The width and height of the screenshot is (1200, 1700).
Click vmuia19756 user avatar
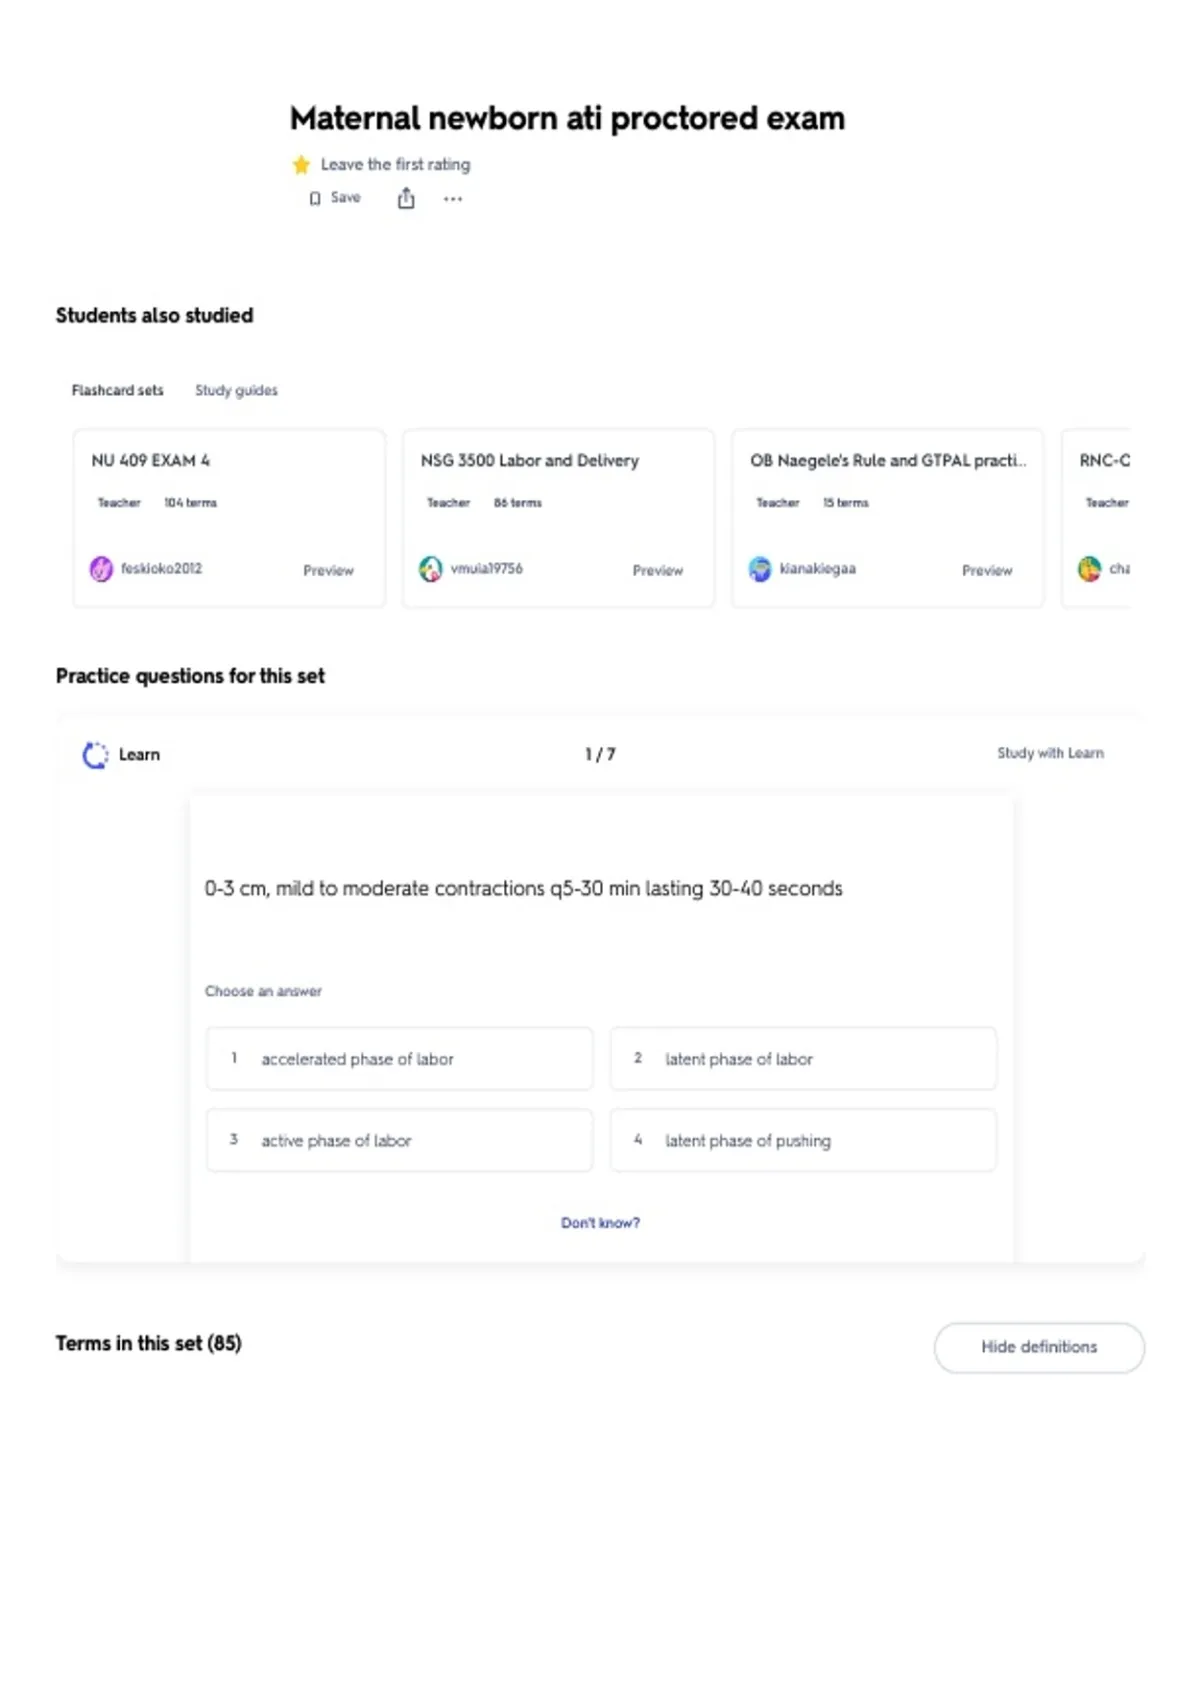pyautogui.click(x=431, y=569)
